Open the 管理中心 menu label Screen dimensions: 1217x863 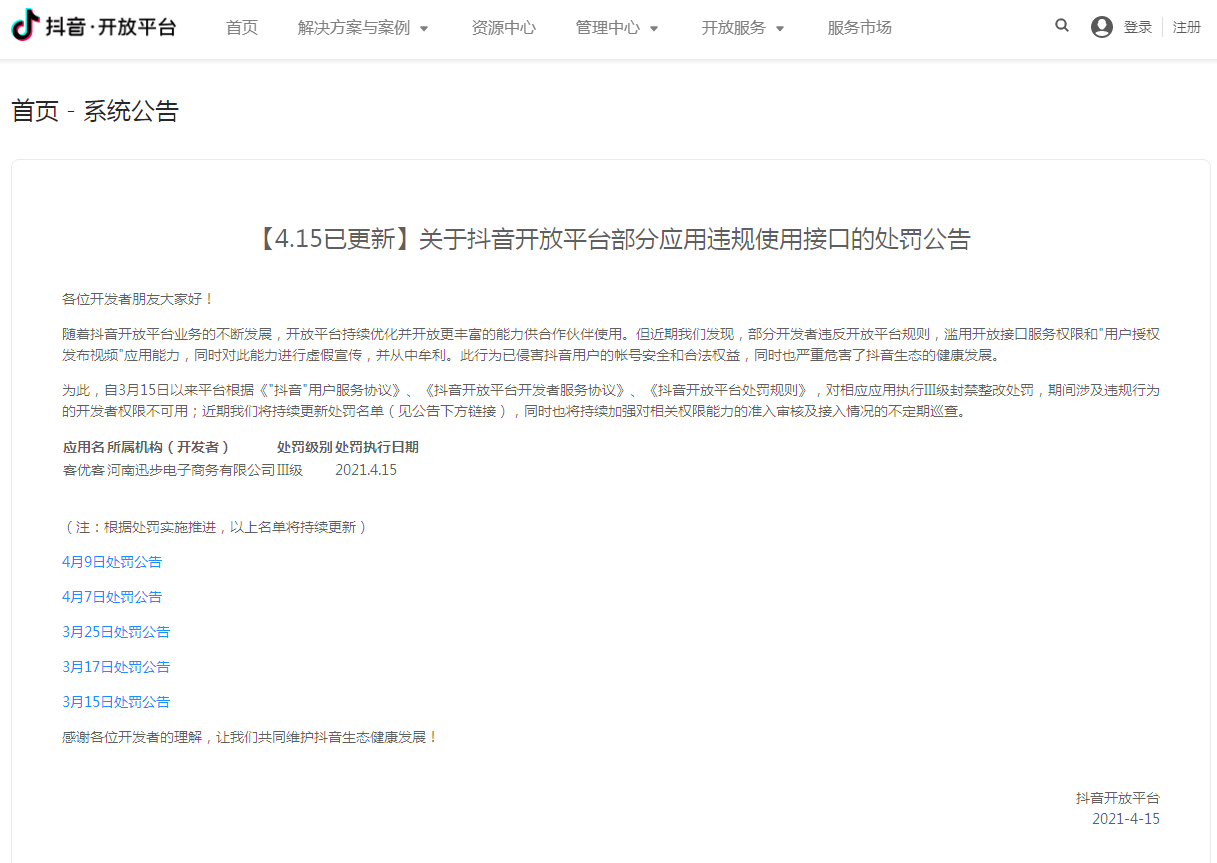608,28
